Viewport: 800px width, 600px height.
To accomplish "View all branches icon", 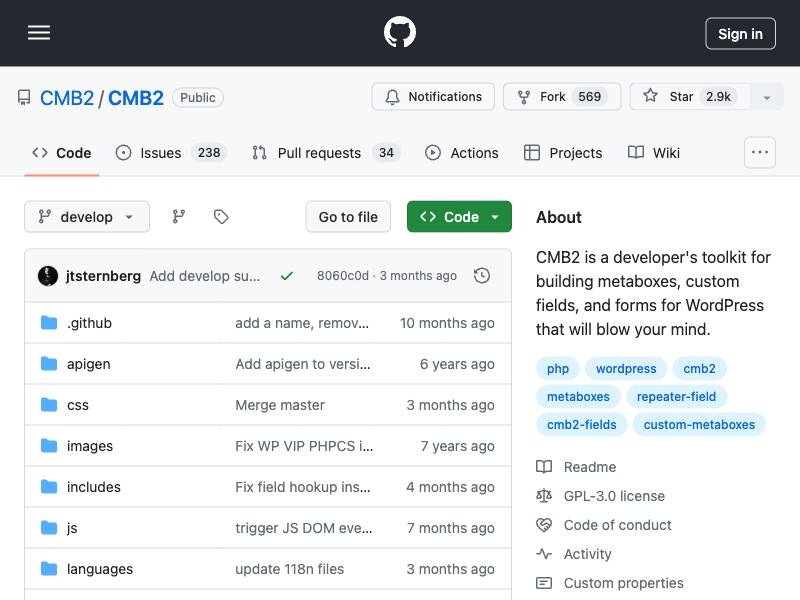I will click(179, 217).
